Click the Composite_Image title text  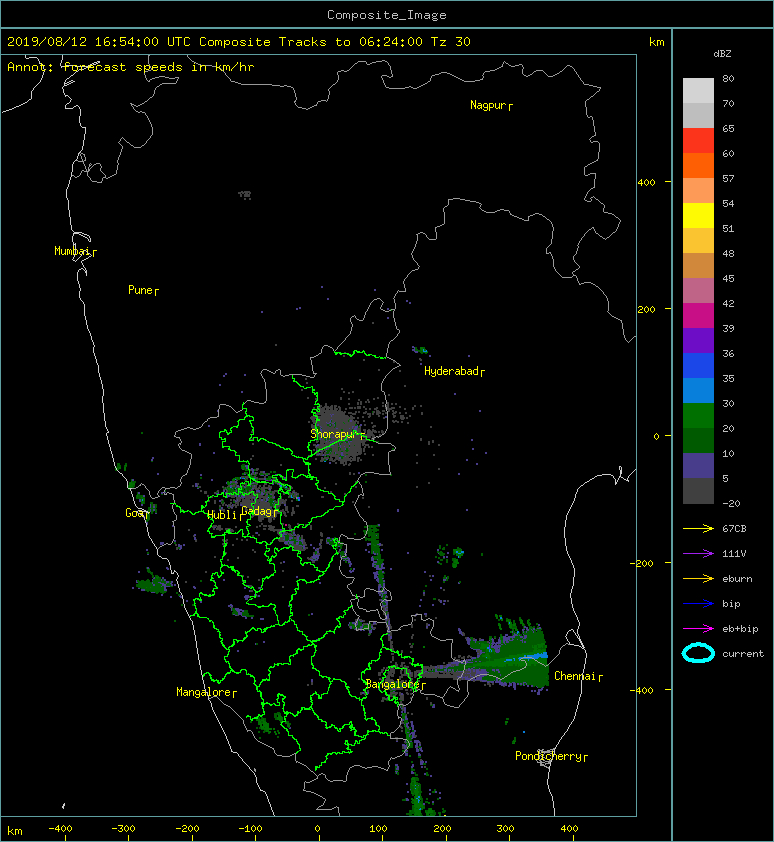pos(387,15)
